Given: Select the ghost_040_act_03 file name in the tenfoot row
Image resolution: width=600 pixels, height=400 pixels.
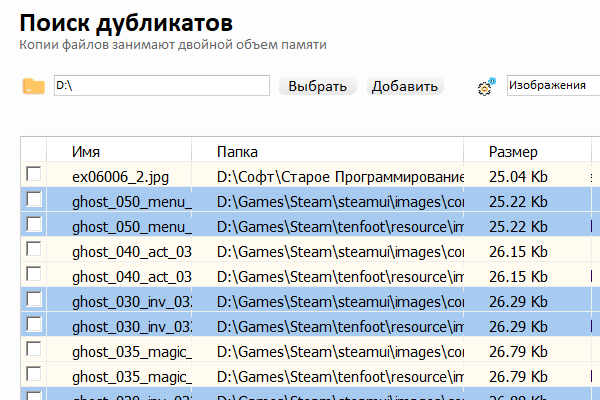Looking at the screenshot, I should (x=131, y=277).
